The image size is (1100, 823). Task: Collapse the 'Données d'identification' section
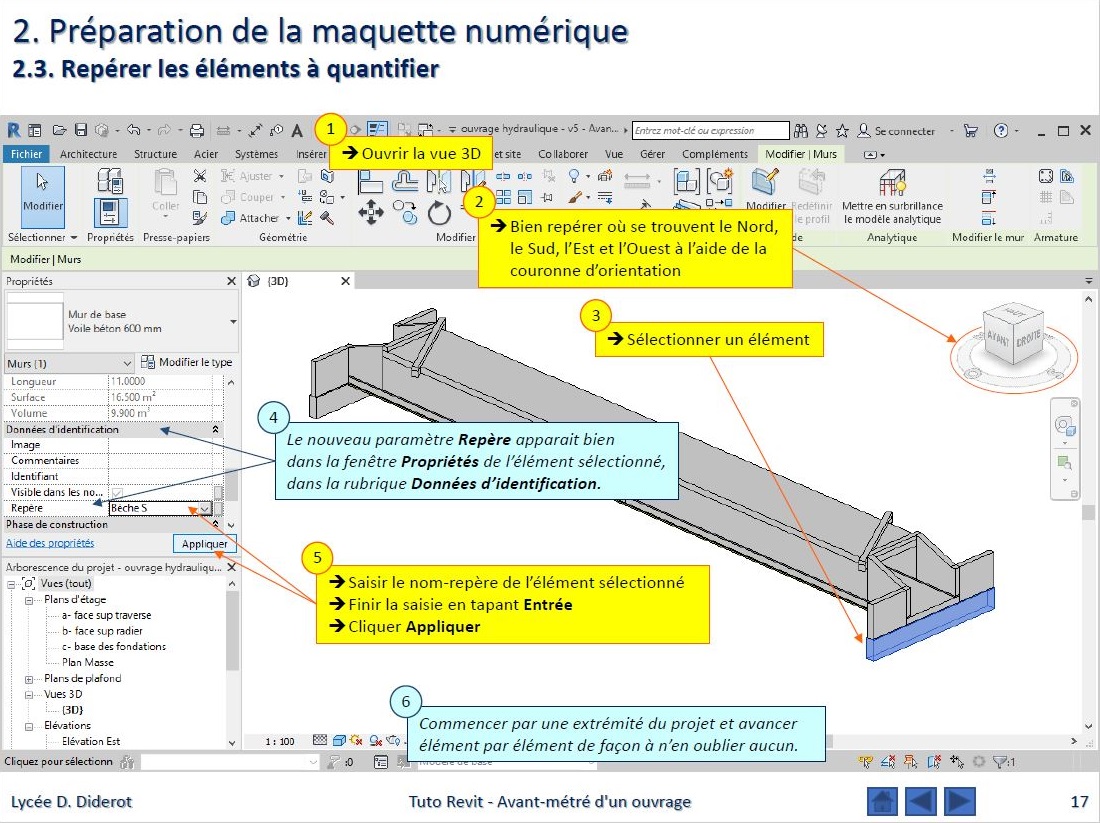coord(215,429)
